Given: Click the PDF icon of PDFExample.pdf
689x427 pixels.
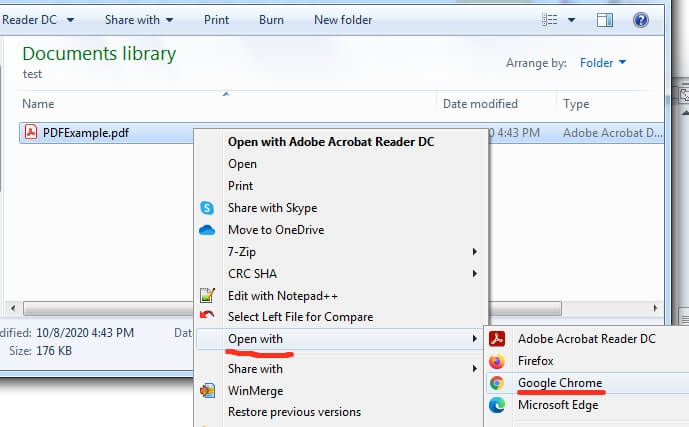Looking at the screenshot, I should pyautogui.click(x=31, y=132).
